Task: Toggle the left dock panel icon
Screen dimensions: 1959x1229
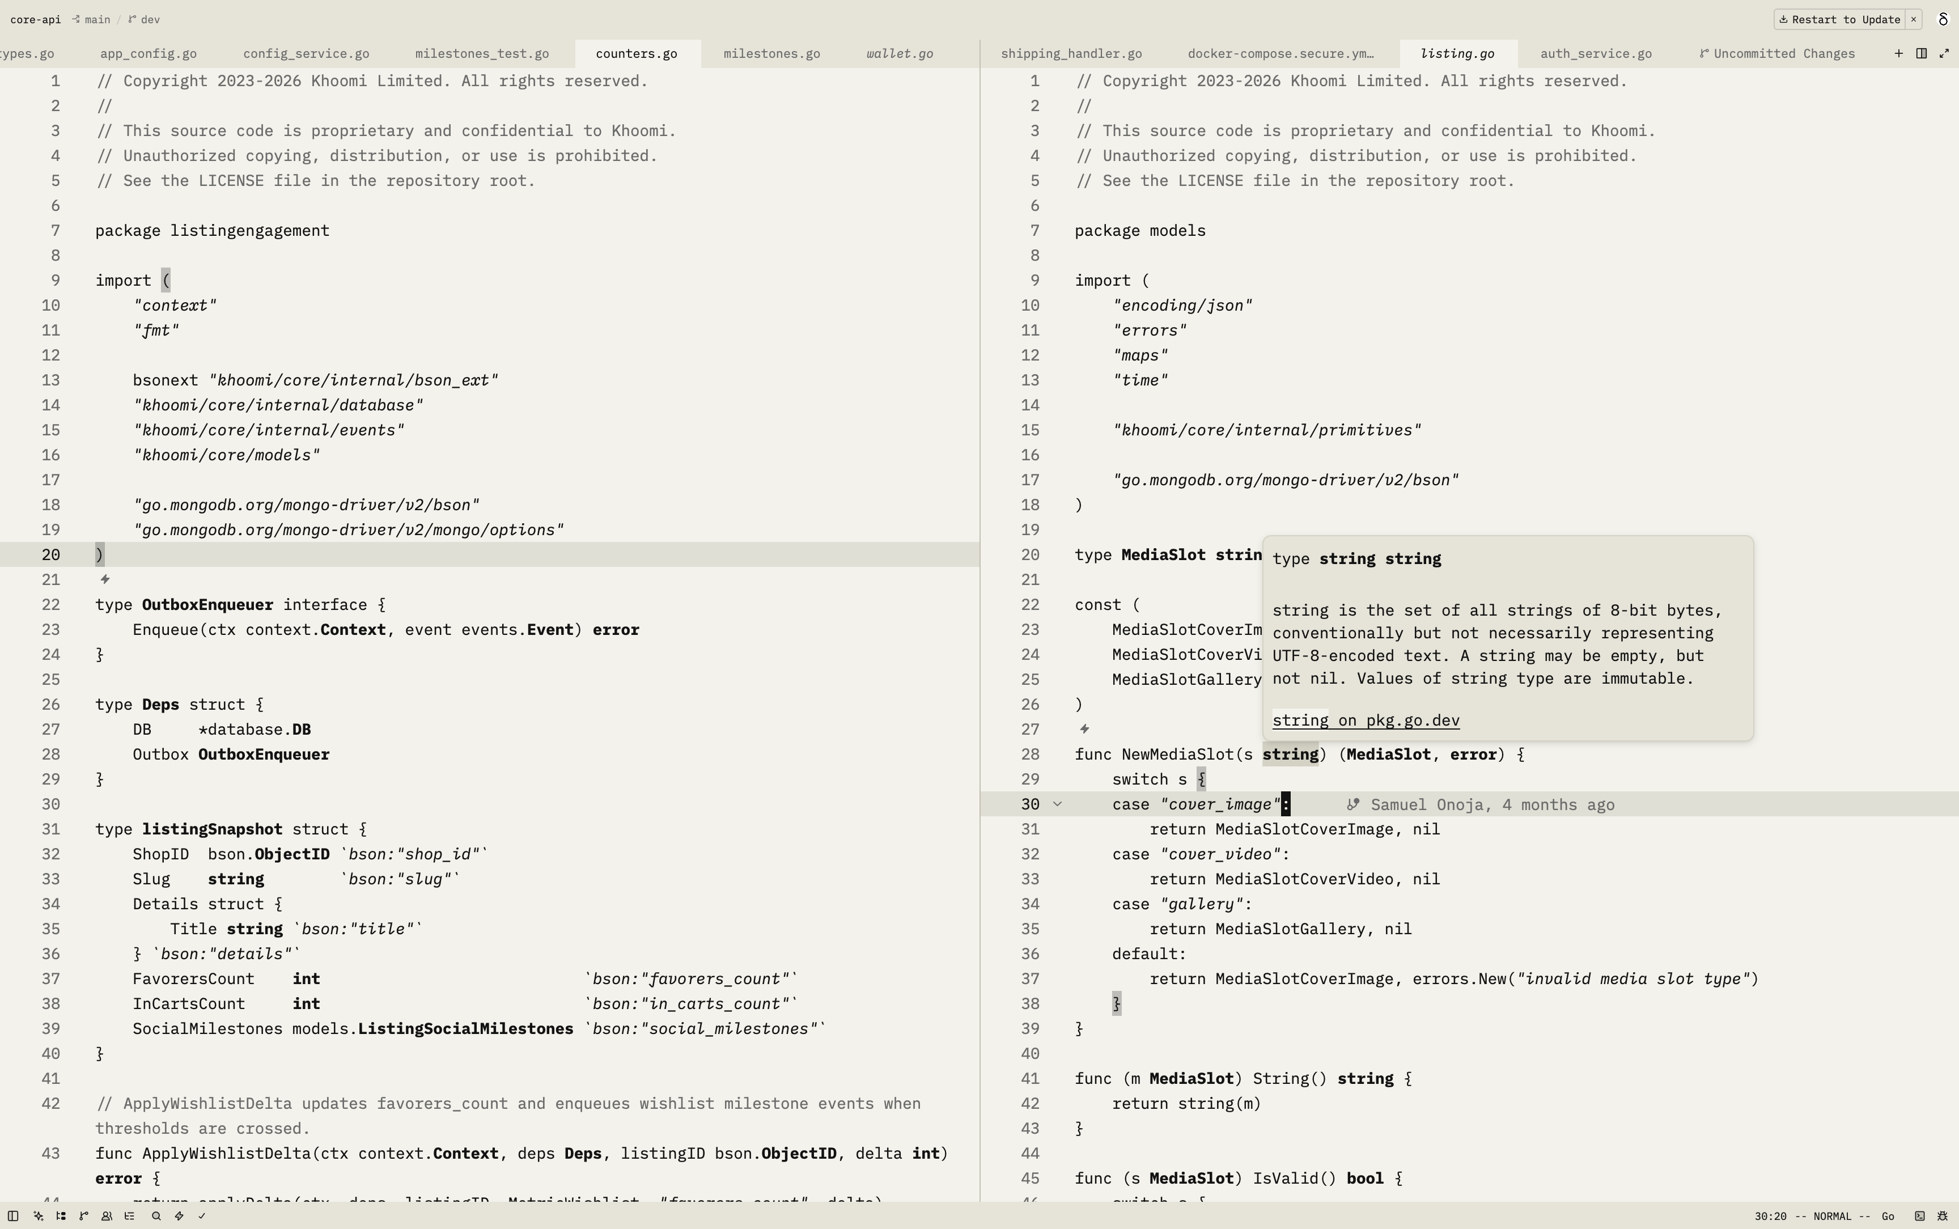Action: tap(13, 1216)
